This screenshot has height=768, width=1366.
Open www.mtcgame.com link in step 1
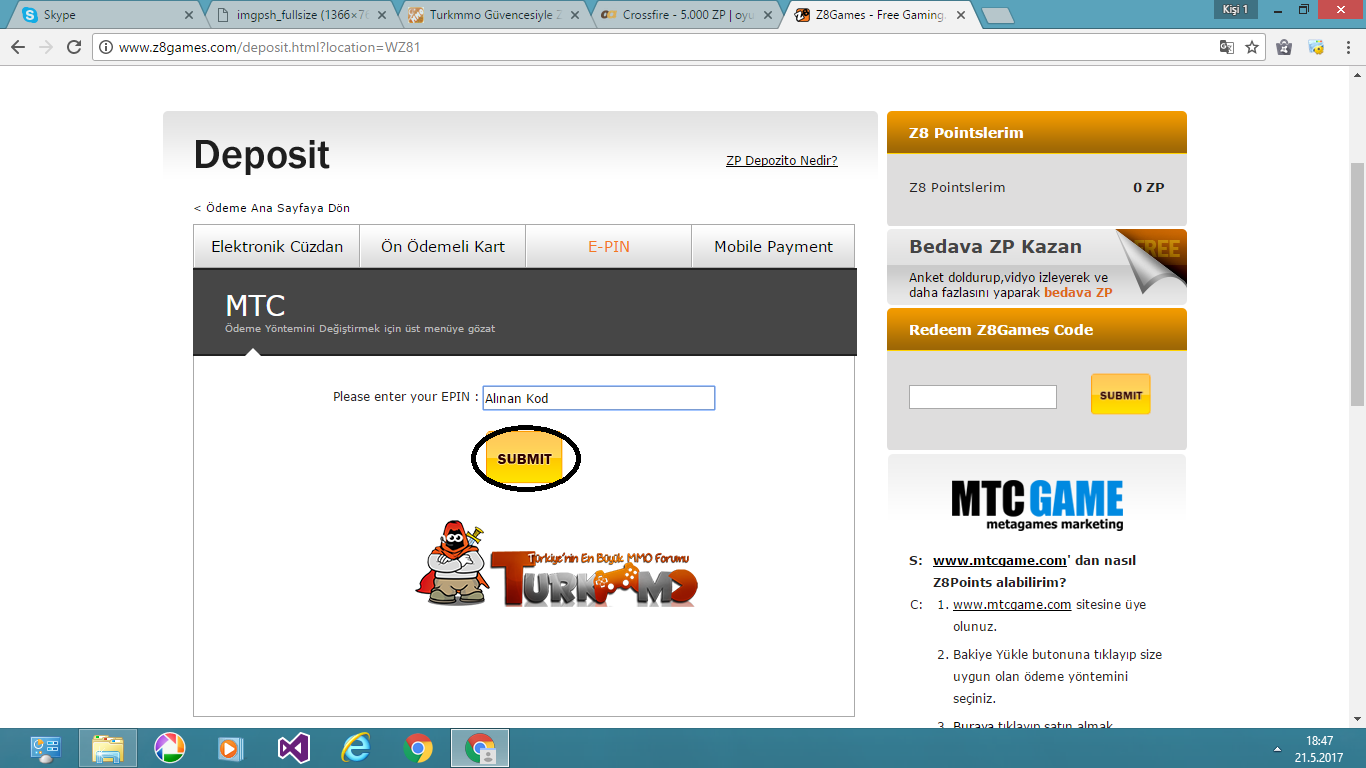(1012, 604)
